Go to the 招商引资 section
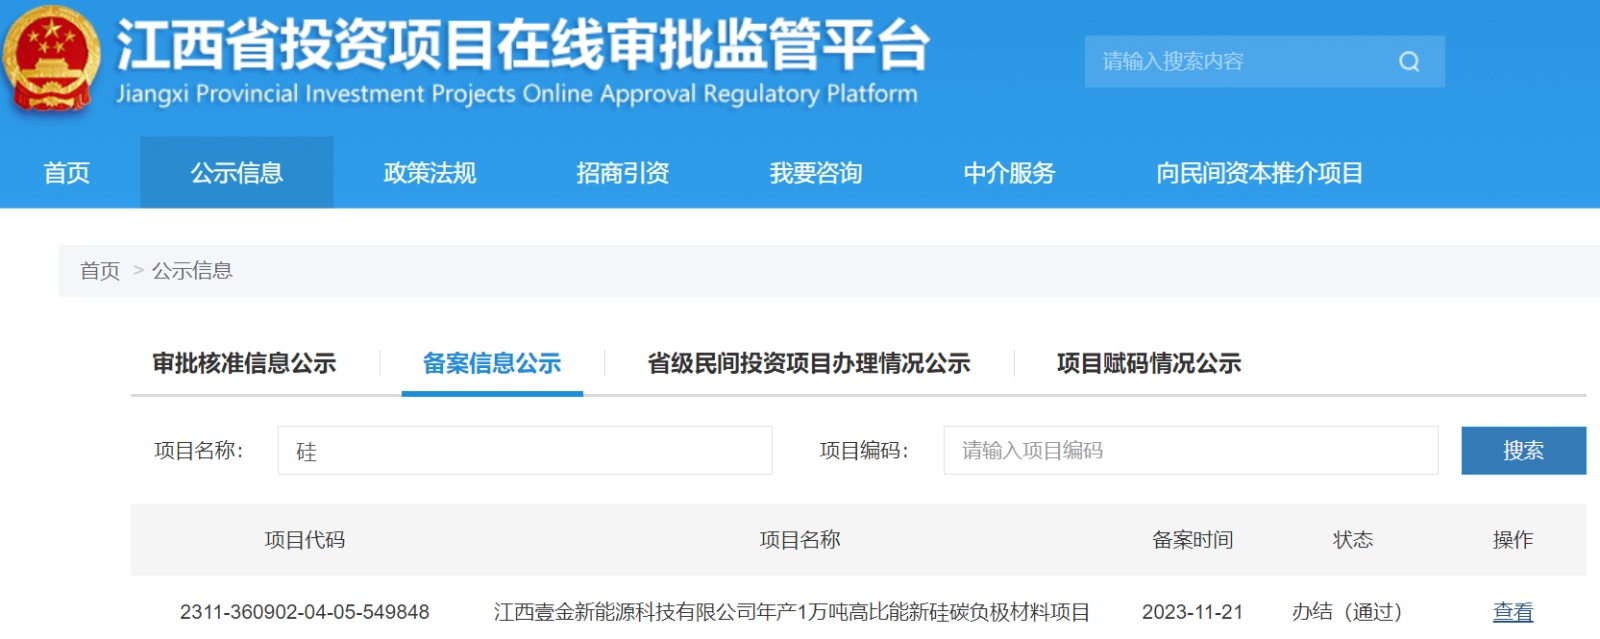Screen dimensions: 1600x639 point(622,173)
